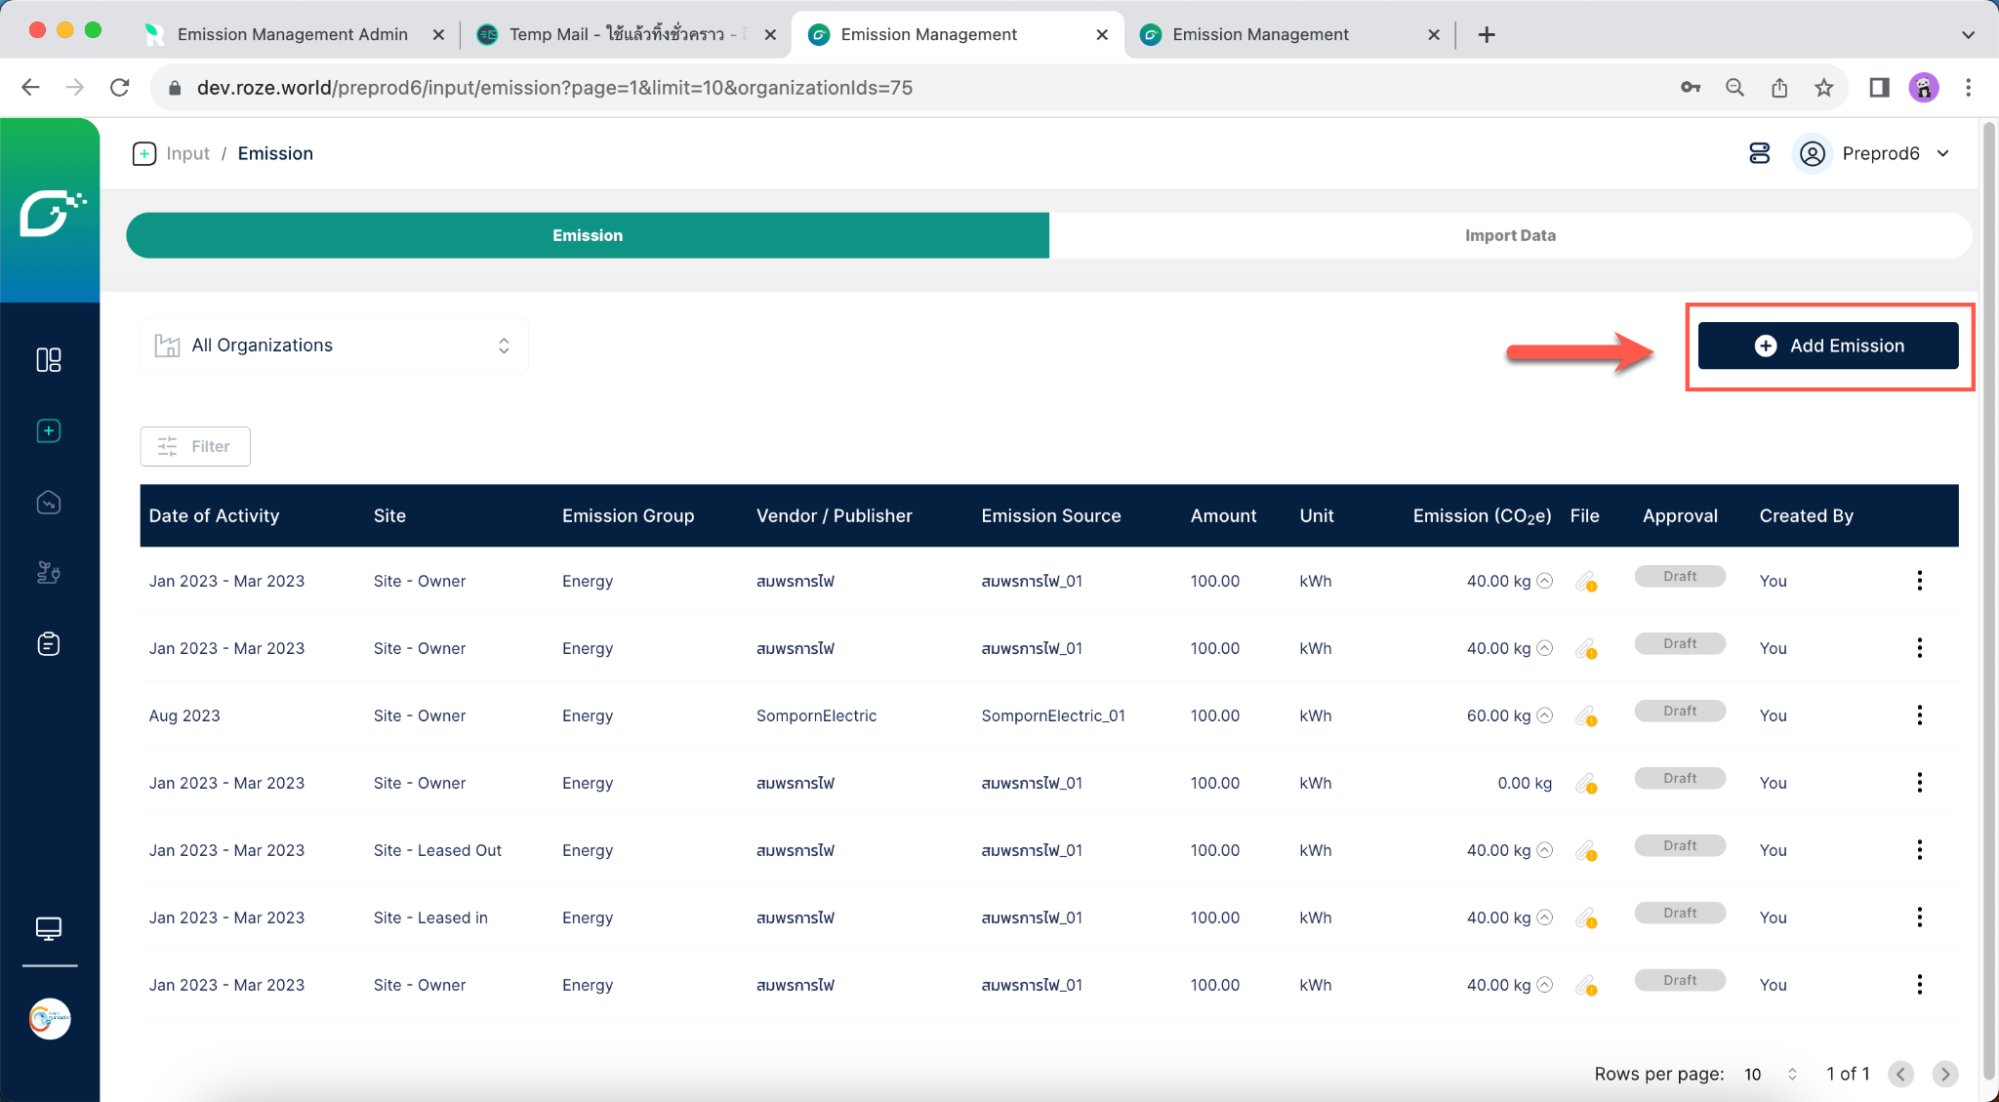
Task: Open the analytics chart sidebar icon
Action: [48, 503]
